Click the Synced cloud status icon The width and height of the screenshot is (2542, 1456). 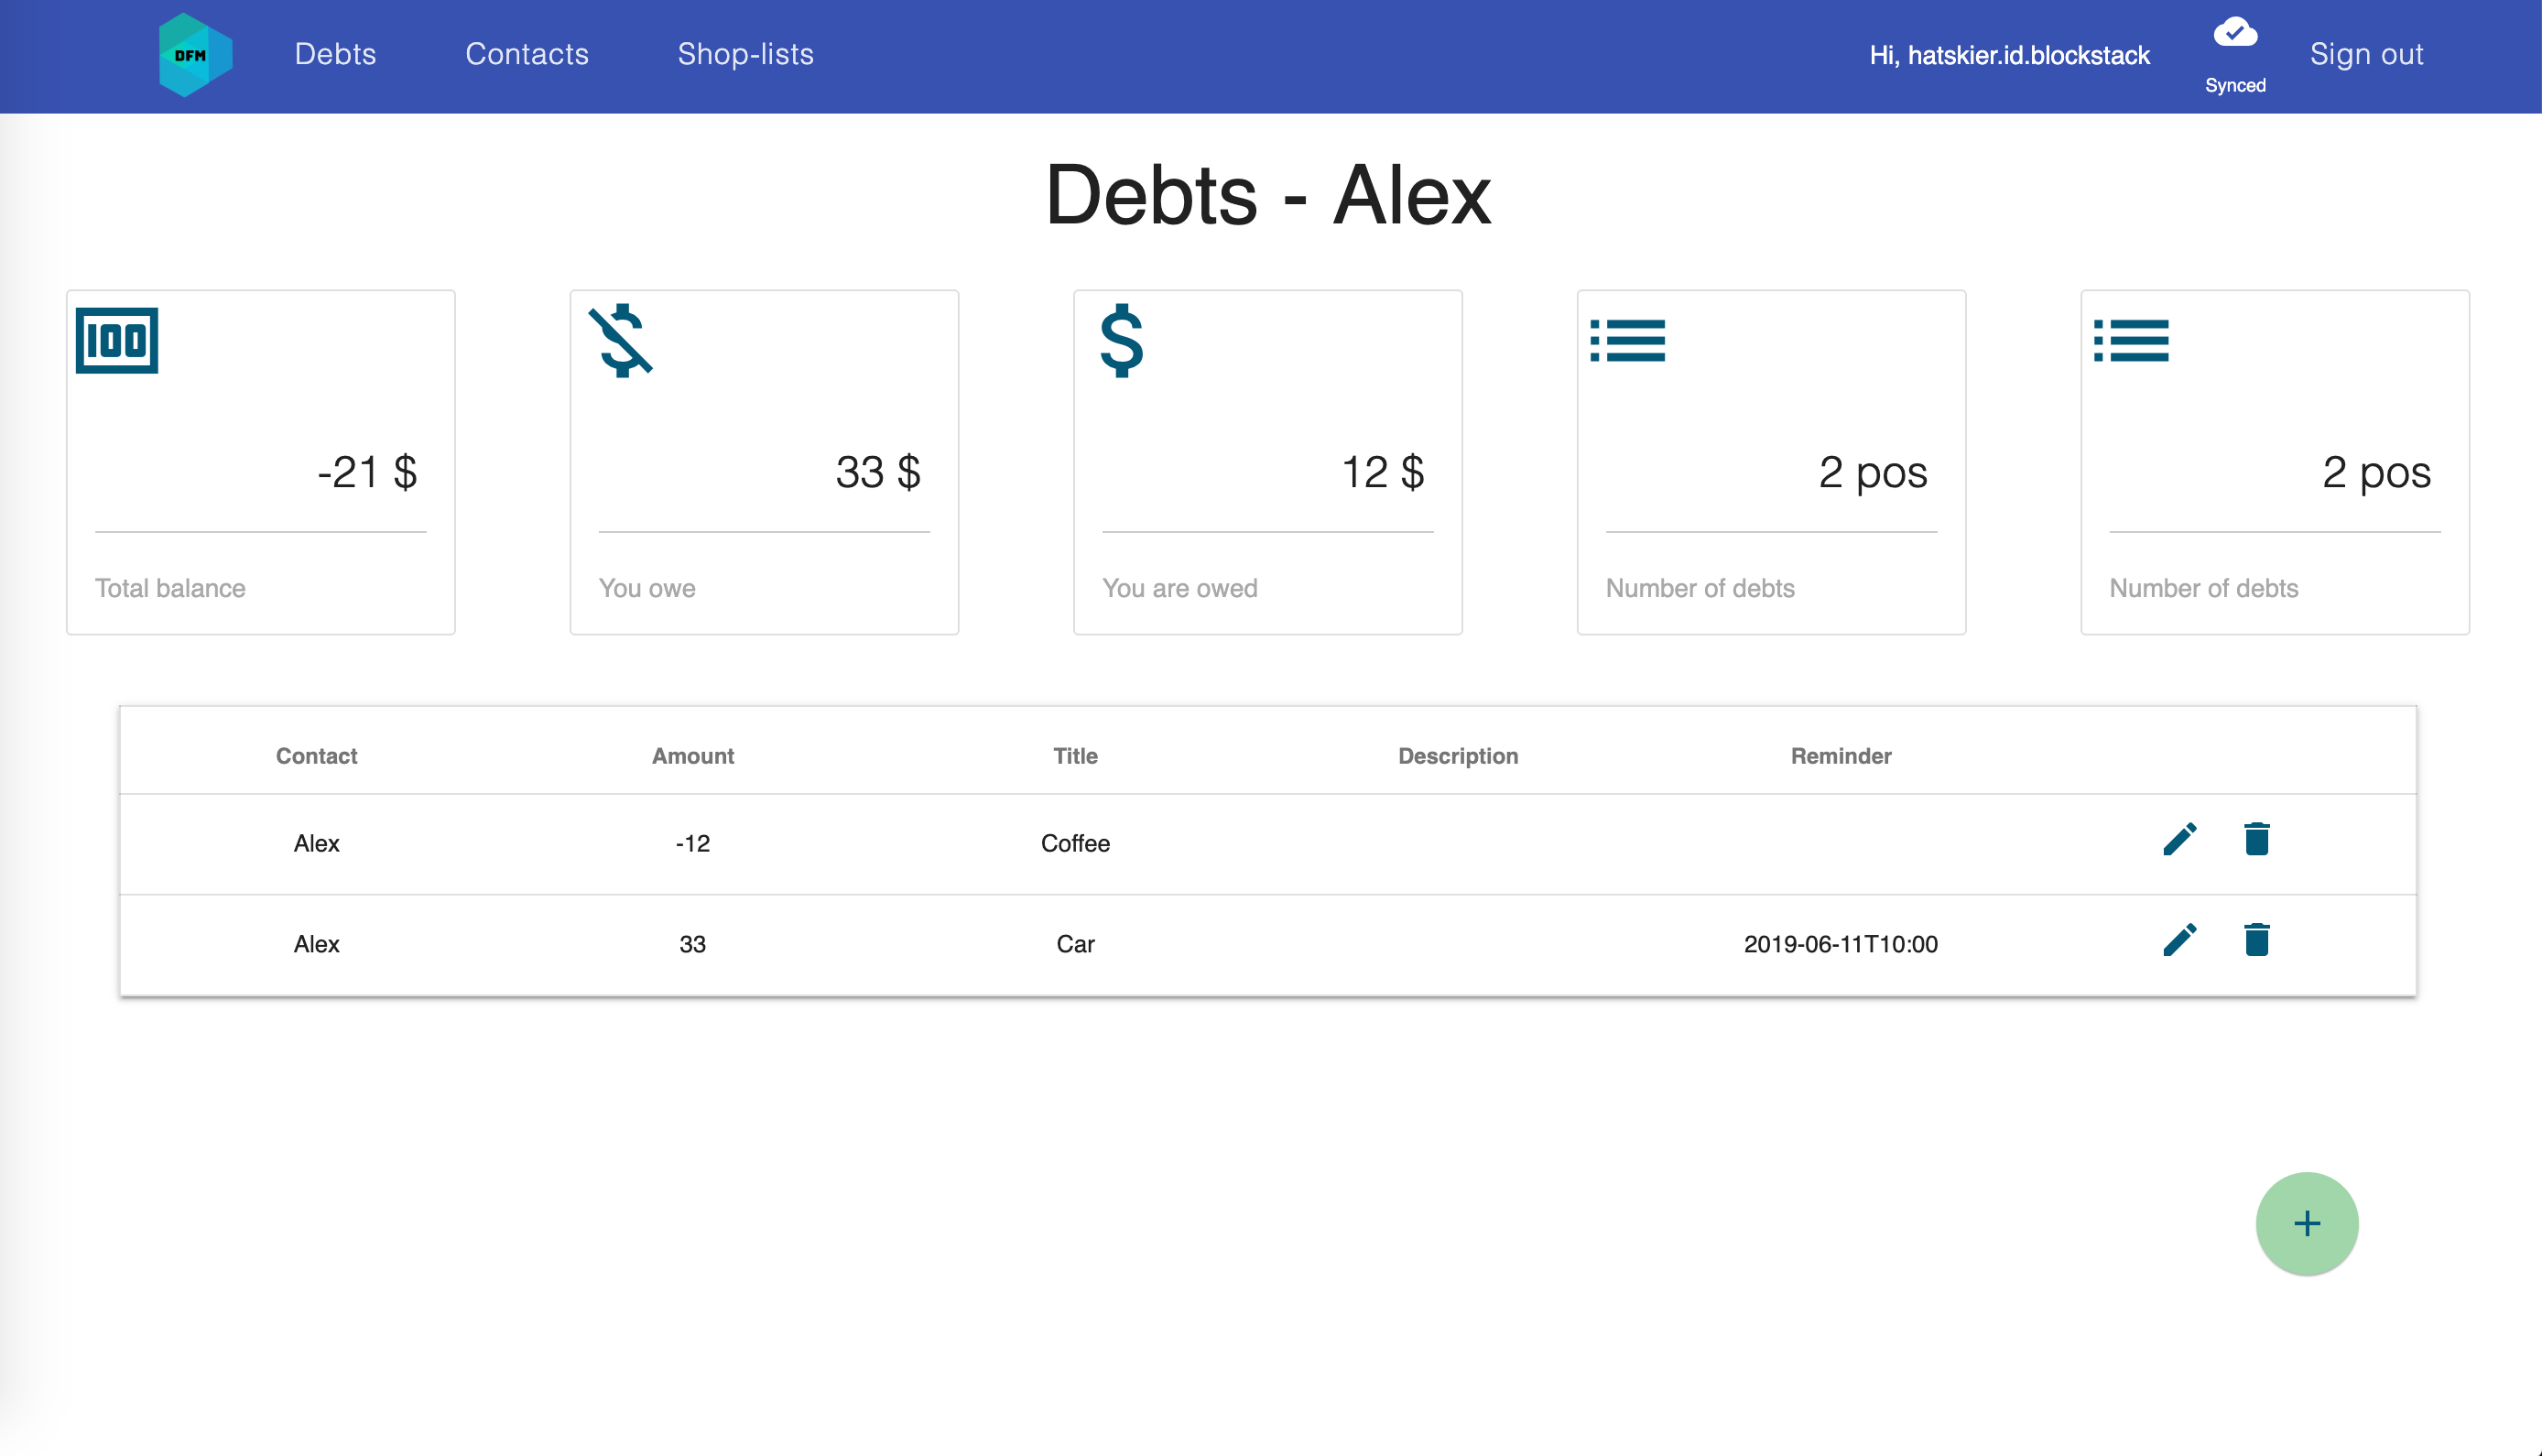point(2235,34)
